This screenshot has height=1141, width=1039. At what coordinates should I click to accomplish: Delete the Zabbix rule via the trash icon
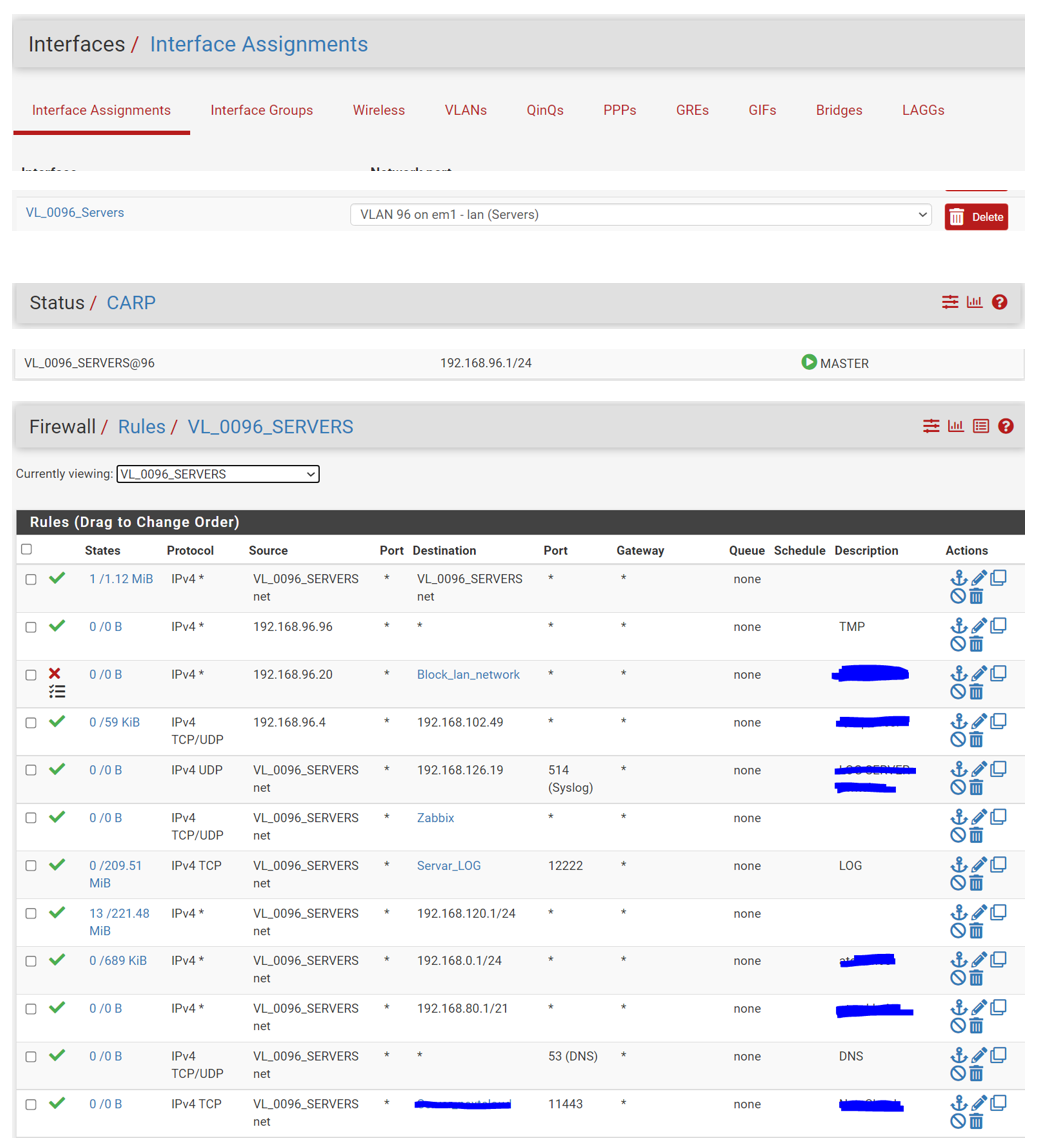[x=976, y=835]
